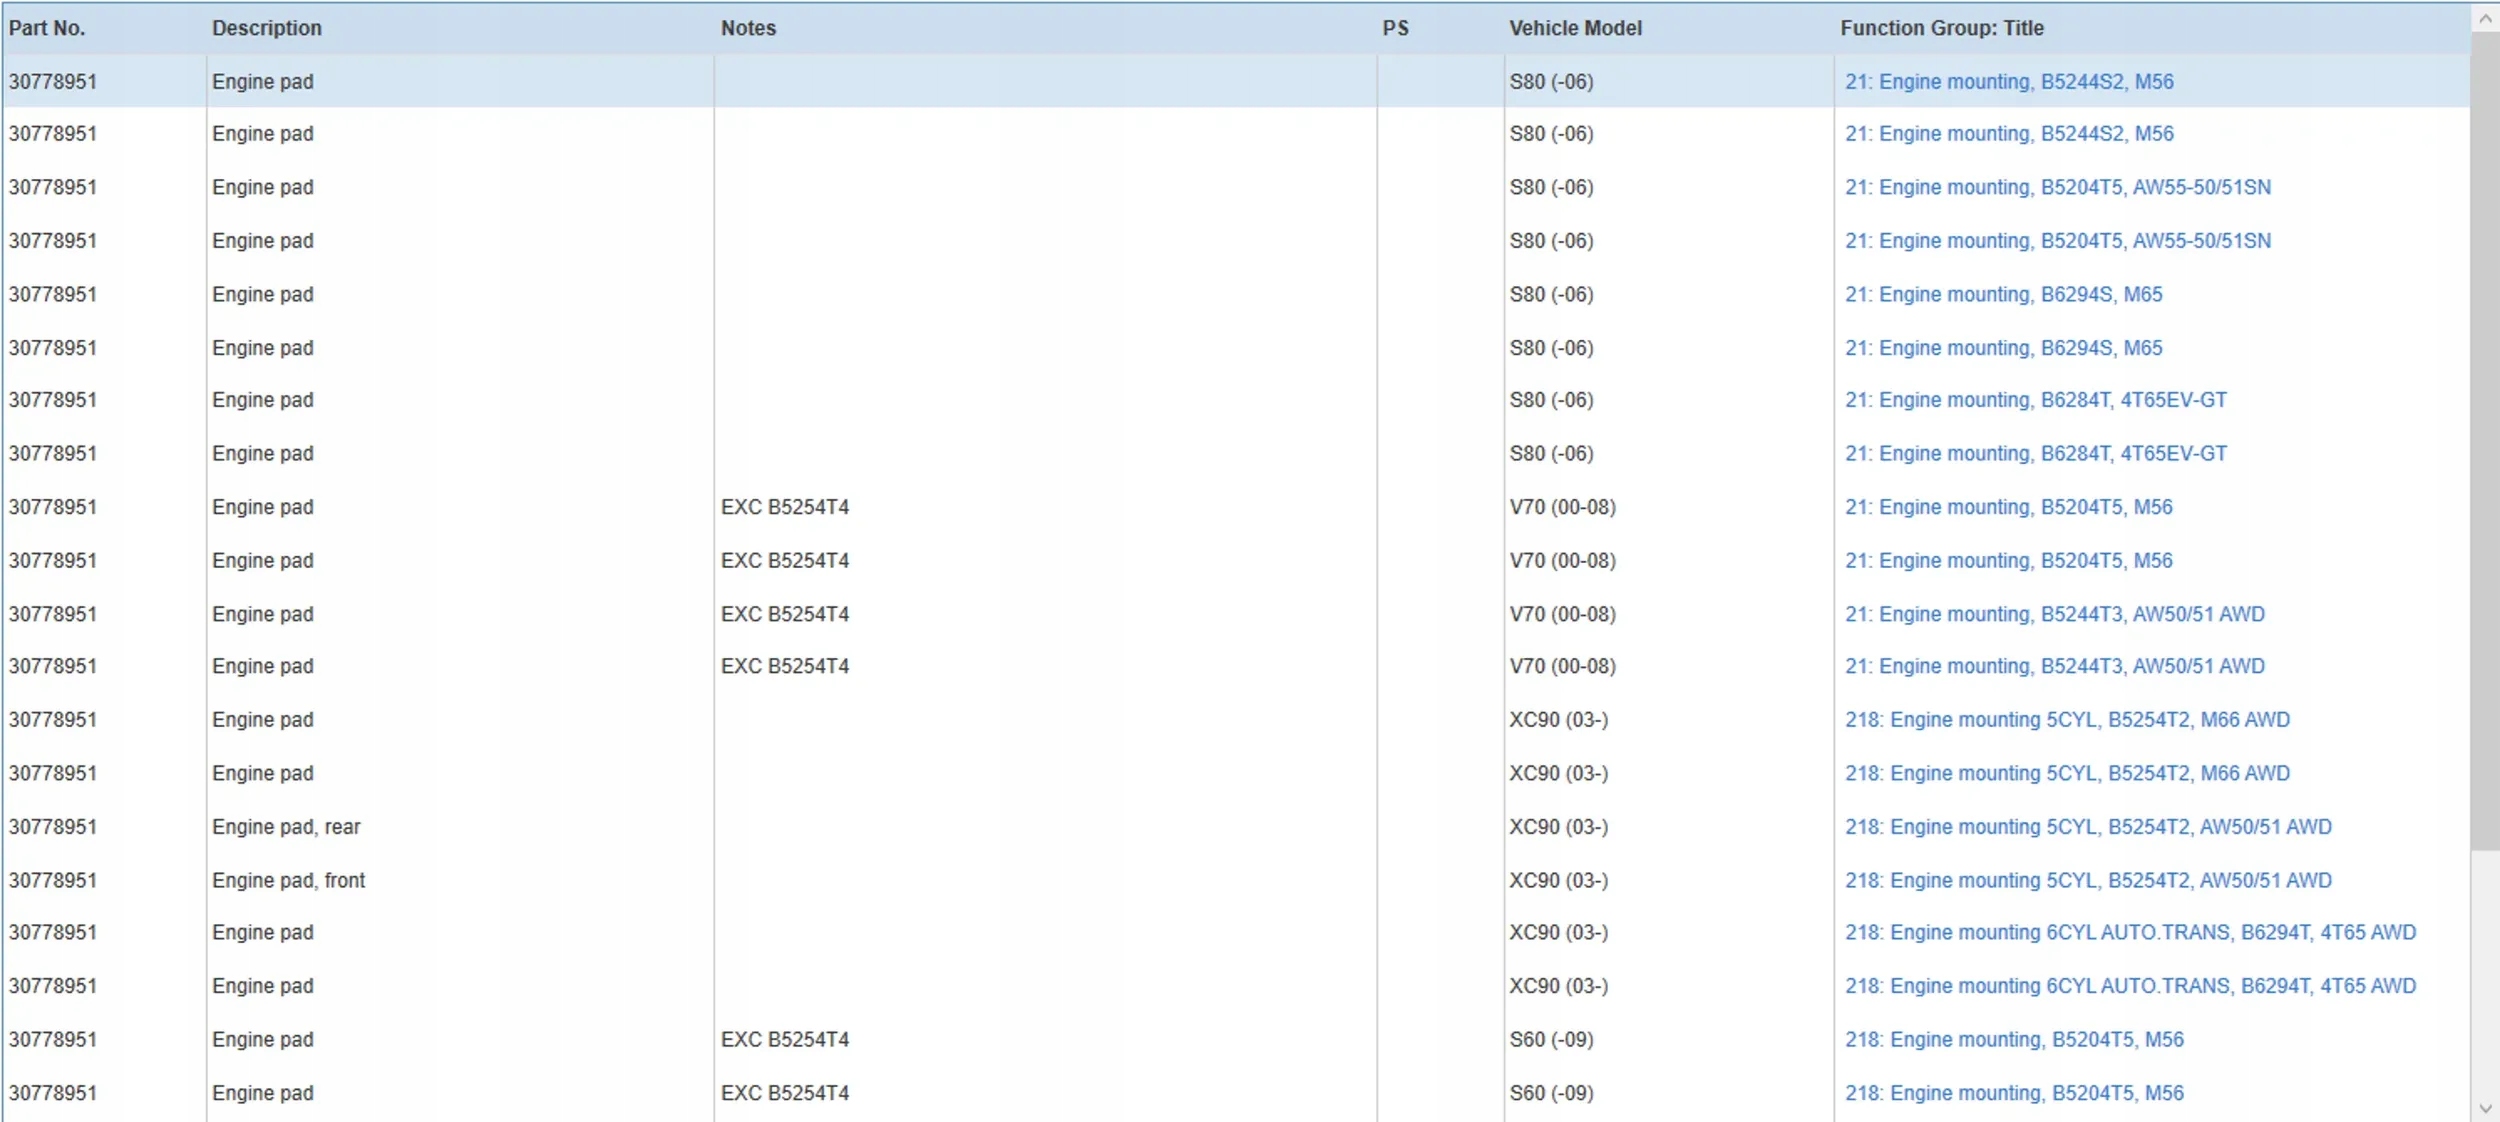Click the Notes column header
This screenshot has width=2500, height=1122.
point(748,28)
